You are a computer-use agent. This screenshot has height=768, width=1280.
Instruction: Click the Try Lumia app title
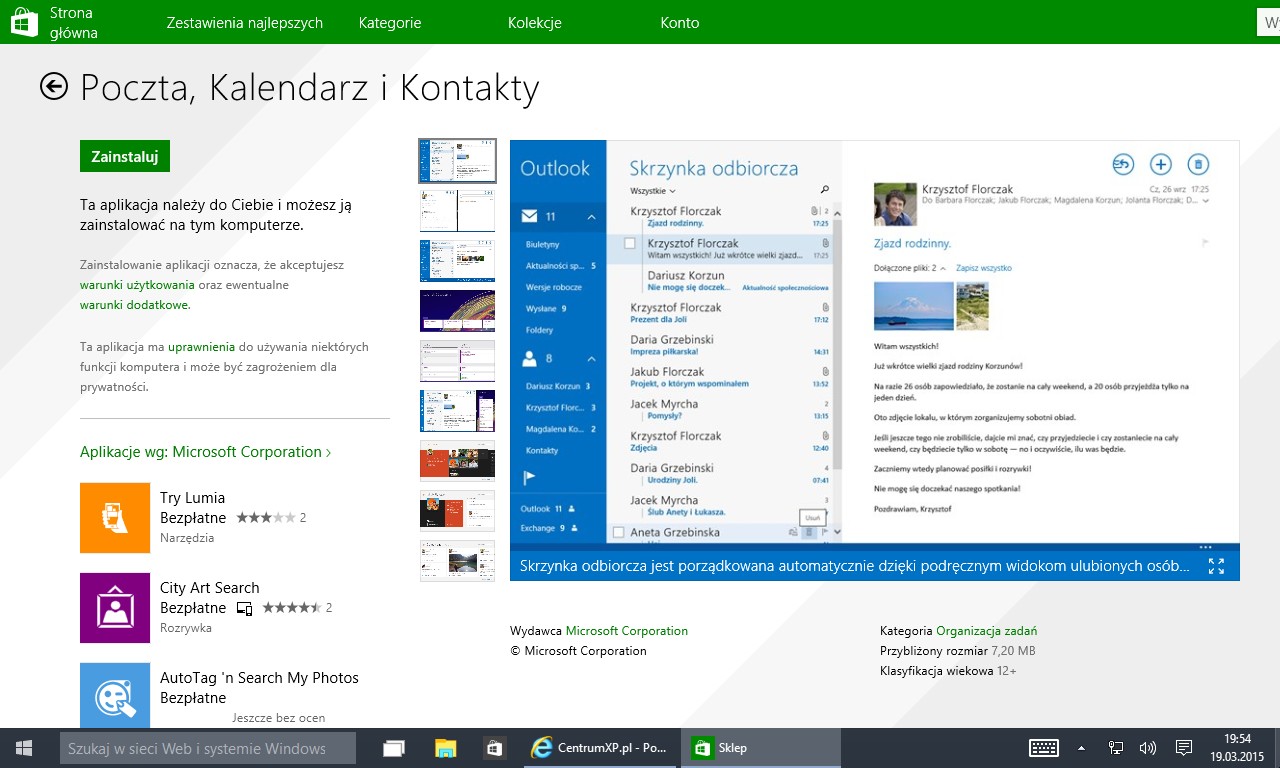click(x=192, y=498)
